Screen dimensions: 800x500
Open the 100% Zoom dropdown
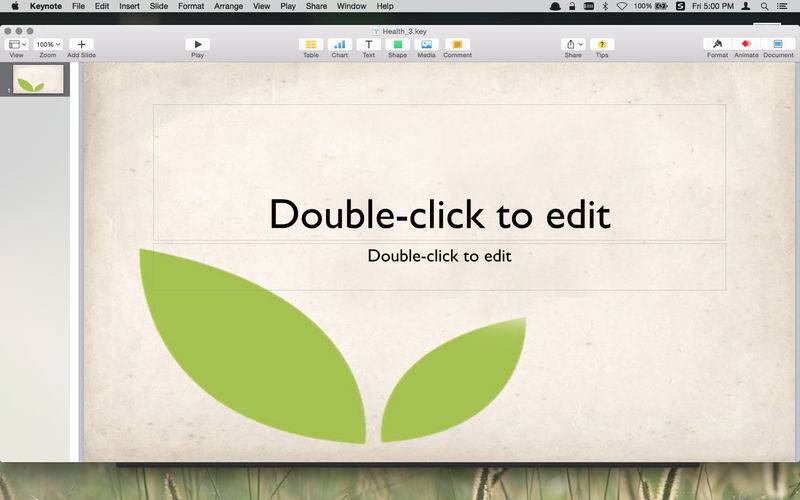[48, 44]
